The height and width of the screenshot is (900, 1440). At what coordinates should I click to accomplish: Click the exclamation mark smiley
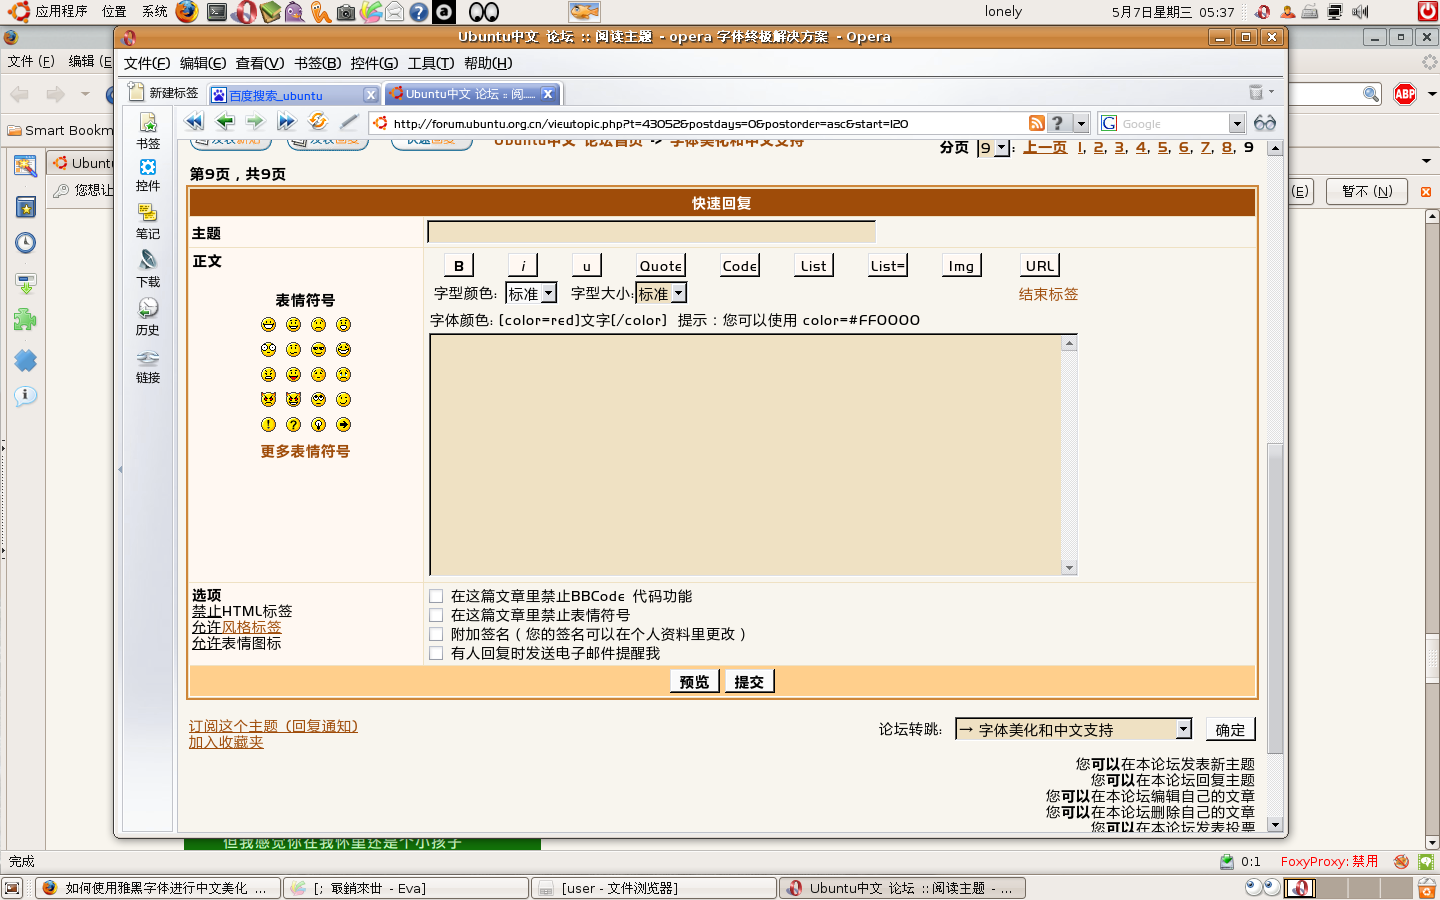268,425
